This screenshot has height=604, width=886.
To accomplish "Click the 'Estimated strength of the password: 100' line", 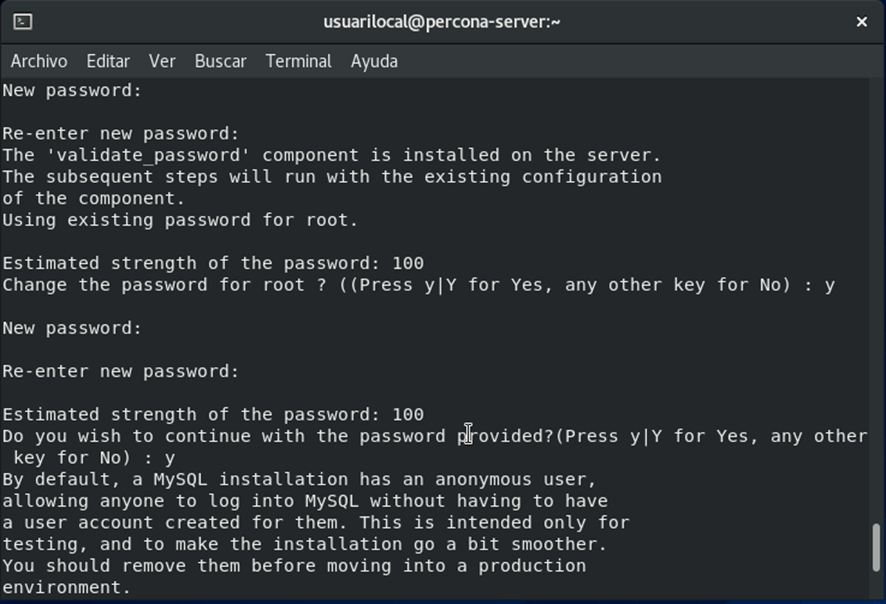I will click(212, 263).
